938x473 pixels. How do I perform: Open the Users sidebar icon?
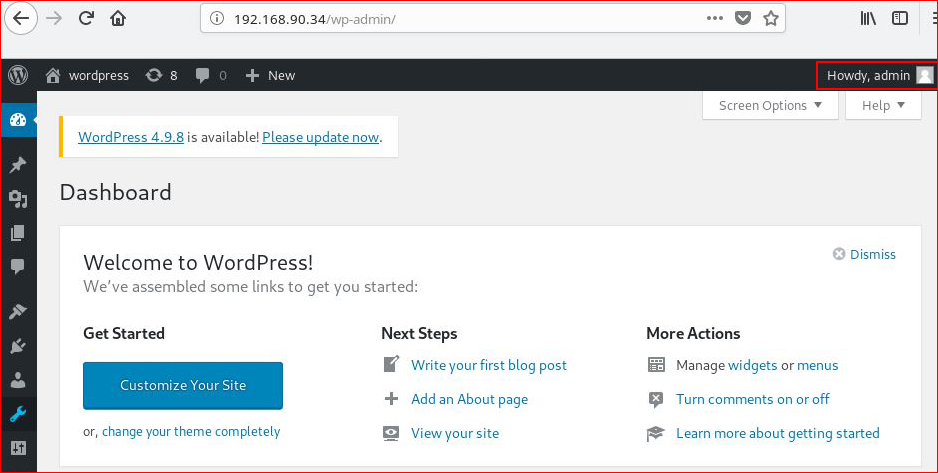point(18,380)
